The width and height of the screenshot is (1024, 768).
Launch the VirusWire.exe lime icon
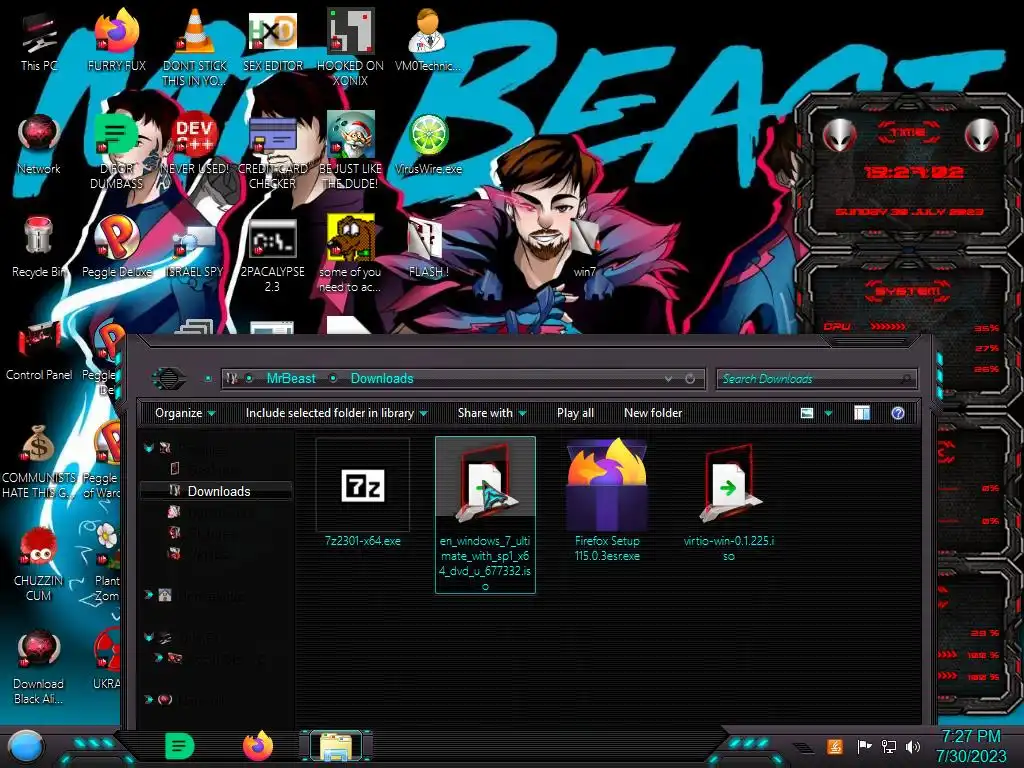[x=428, y=144]
